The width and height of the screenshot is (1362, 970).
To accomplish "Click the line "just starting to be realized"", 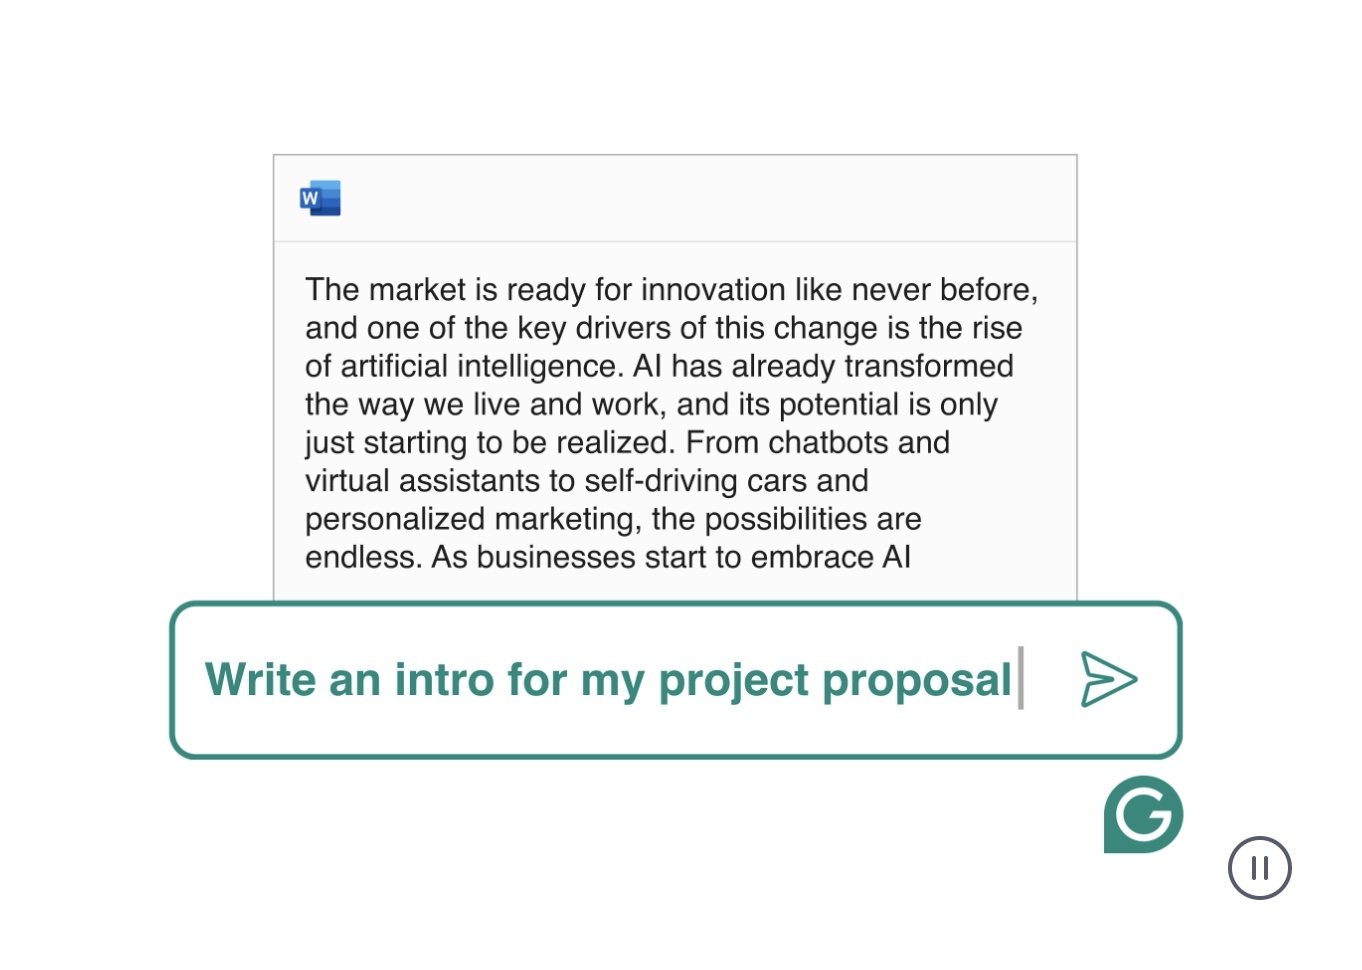I will click(x=627, y=442).
